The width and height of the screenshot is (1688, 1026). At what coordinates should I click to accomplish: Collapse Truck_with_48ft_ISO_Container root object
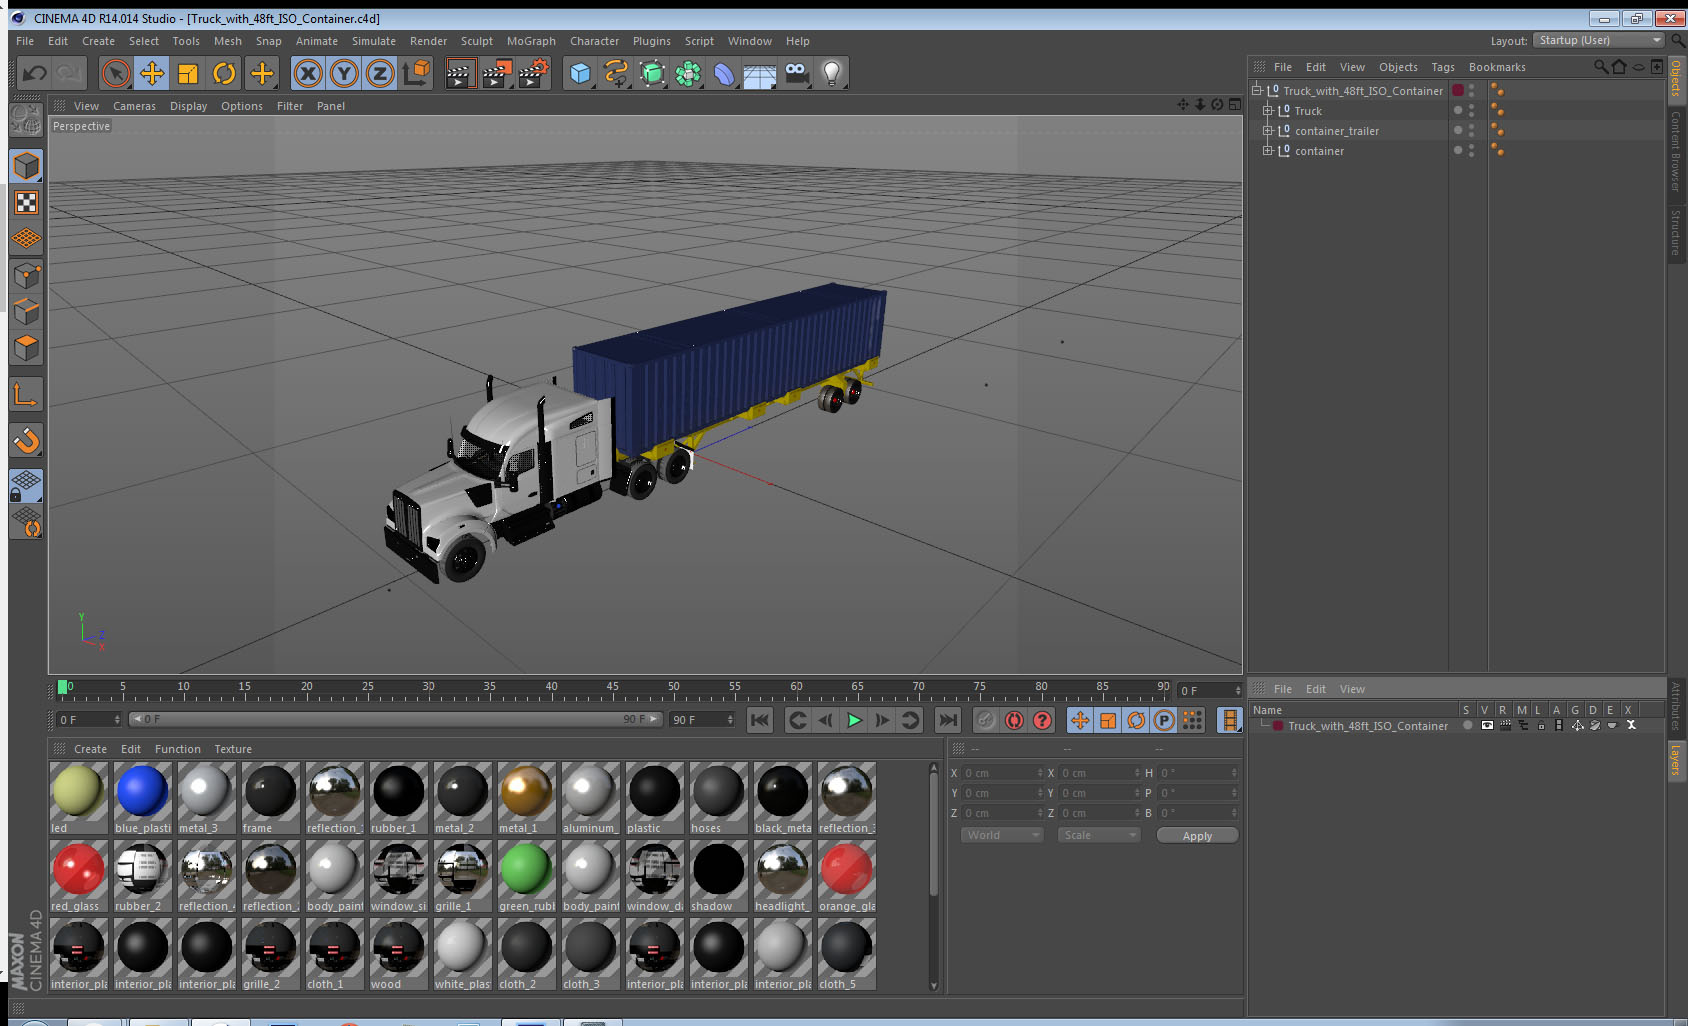tap(1257, 91)
